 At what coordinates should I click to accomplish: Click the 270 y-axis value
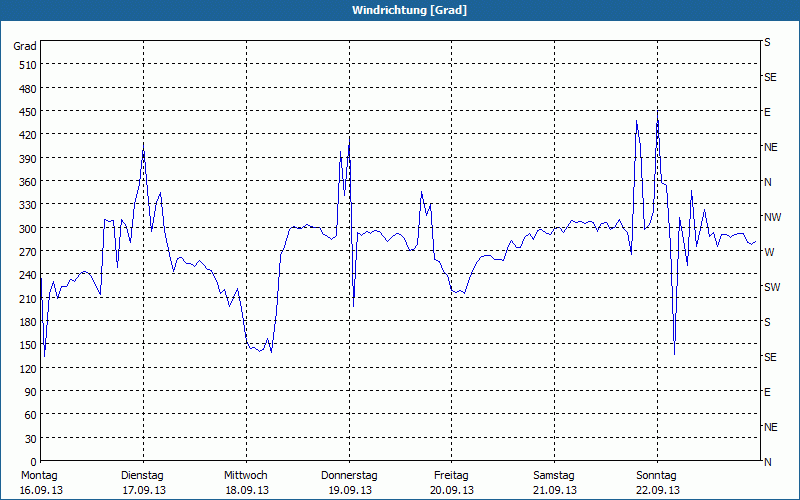[x=28, y=252]
